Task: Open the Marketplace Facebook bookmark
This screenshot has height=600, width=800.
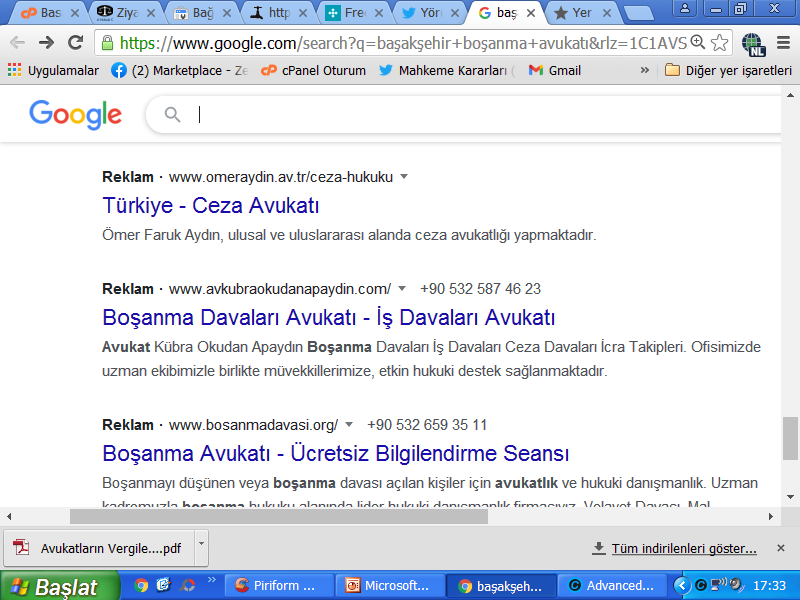Action: [x=179, y=70]
